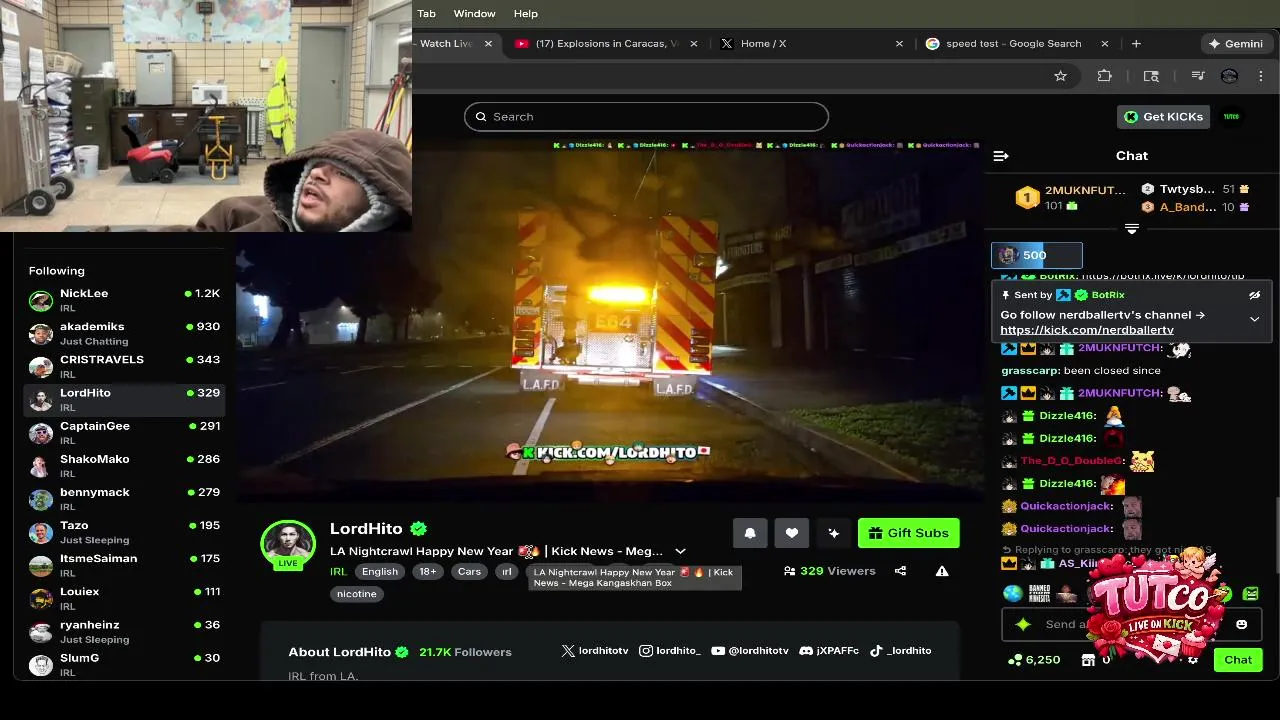The width and height of the screenshot is (1280, 720).
Task: Click the Gemini button in Chrome
Action: click(1235, 44)
